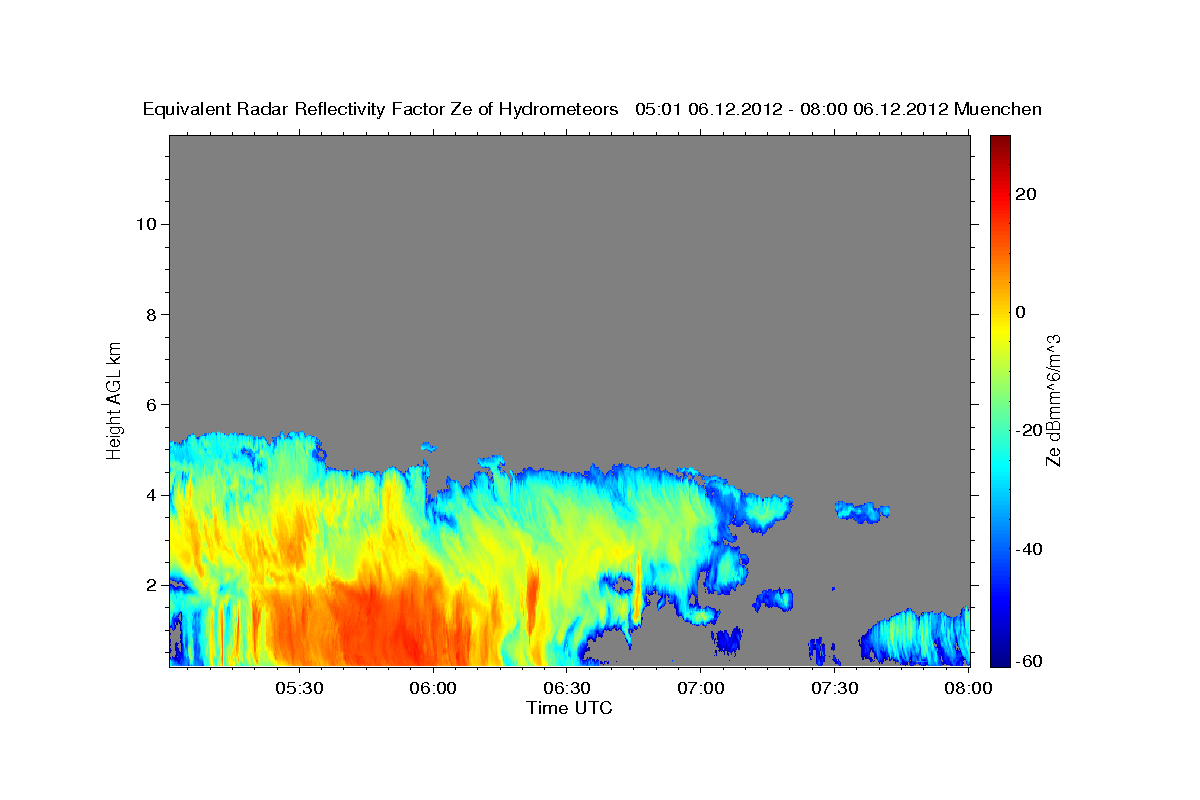Click the '08:00' time tick label
Viewport: 1200px width, 800px height.
[969, 688]
